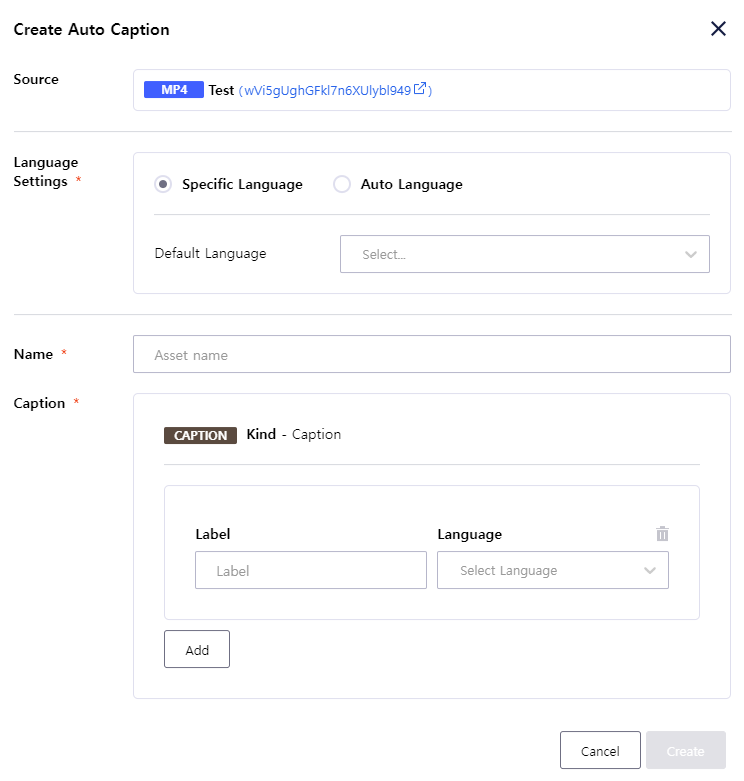Click into the caption Label text field
Viewport: 744px width, 781px height.
coord(310,570)
